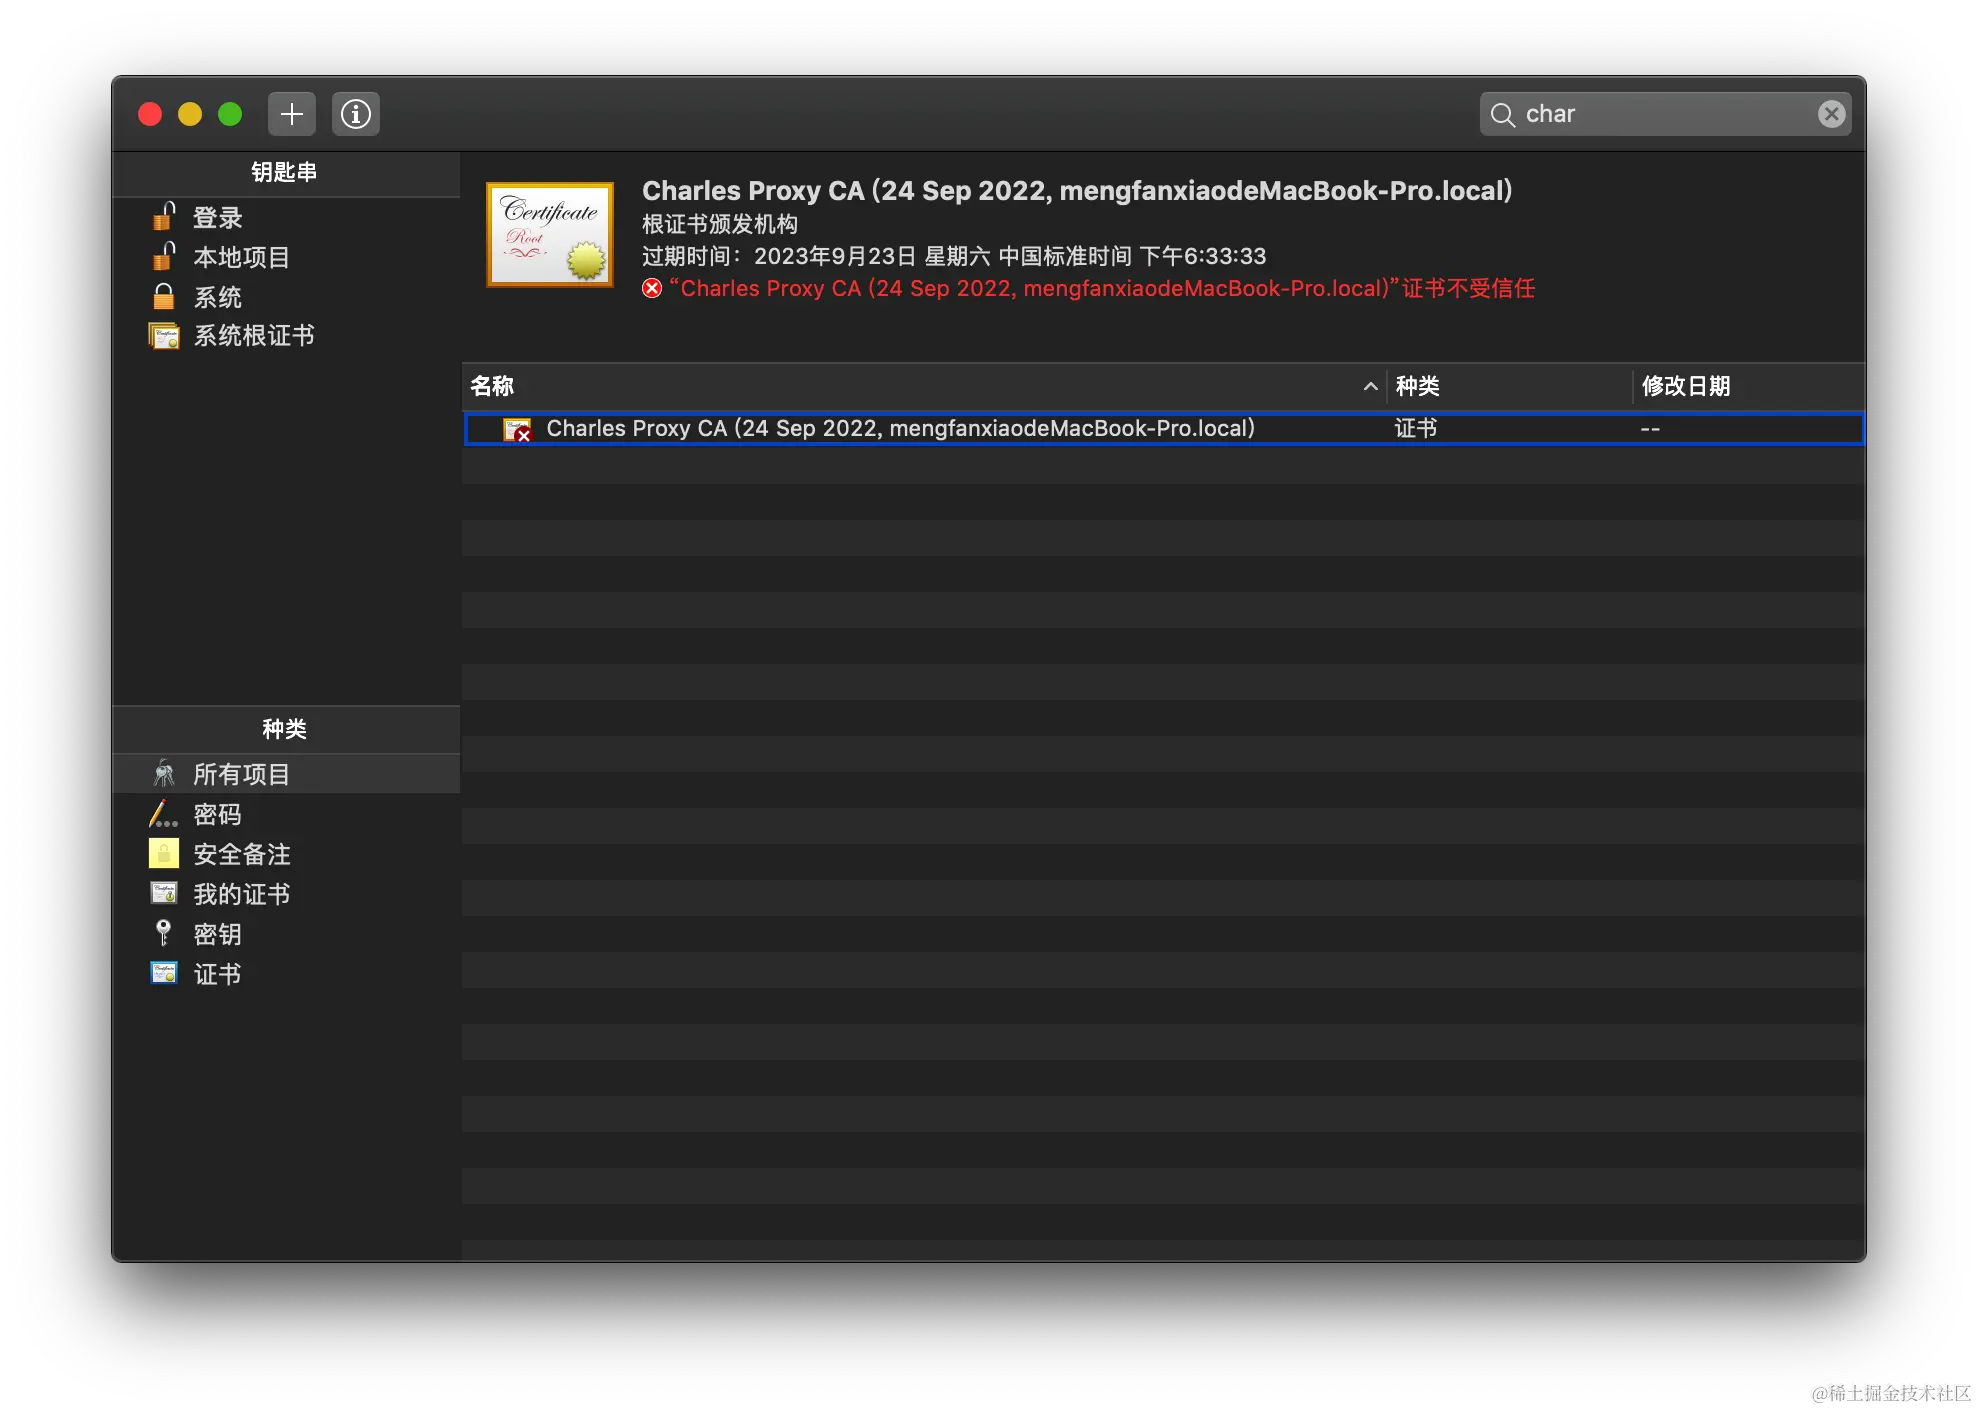Open the 系统根证书 keychain

(x=253, y=336)
